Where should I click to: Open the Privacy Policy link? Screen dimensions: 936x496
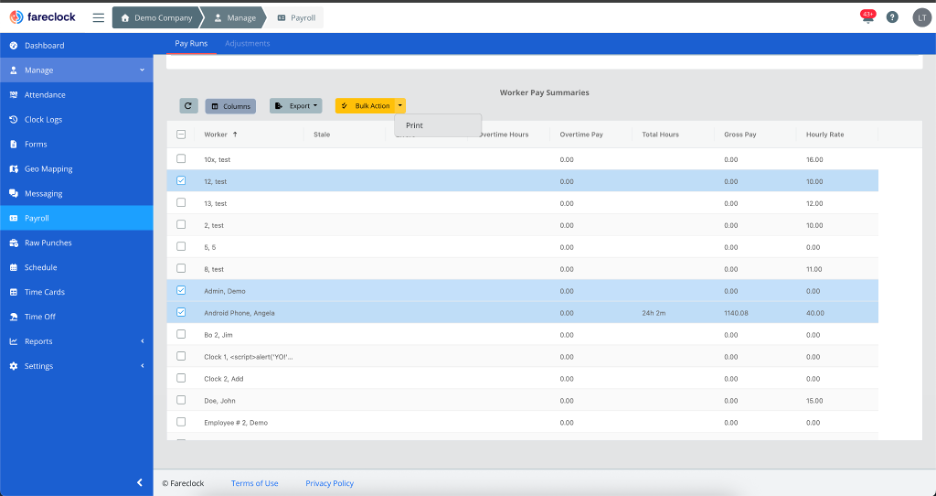330,483
